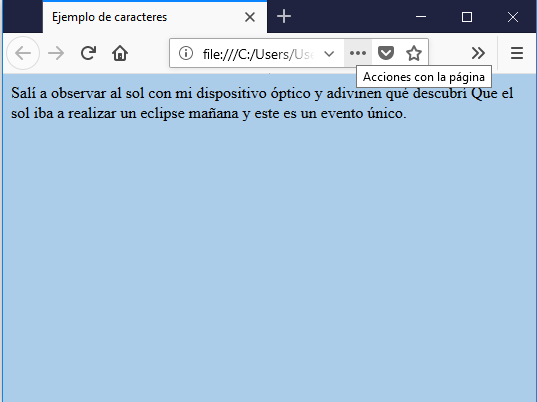Maximize the Firefox window
The image size is (537, 402).
point(467,17)
